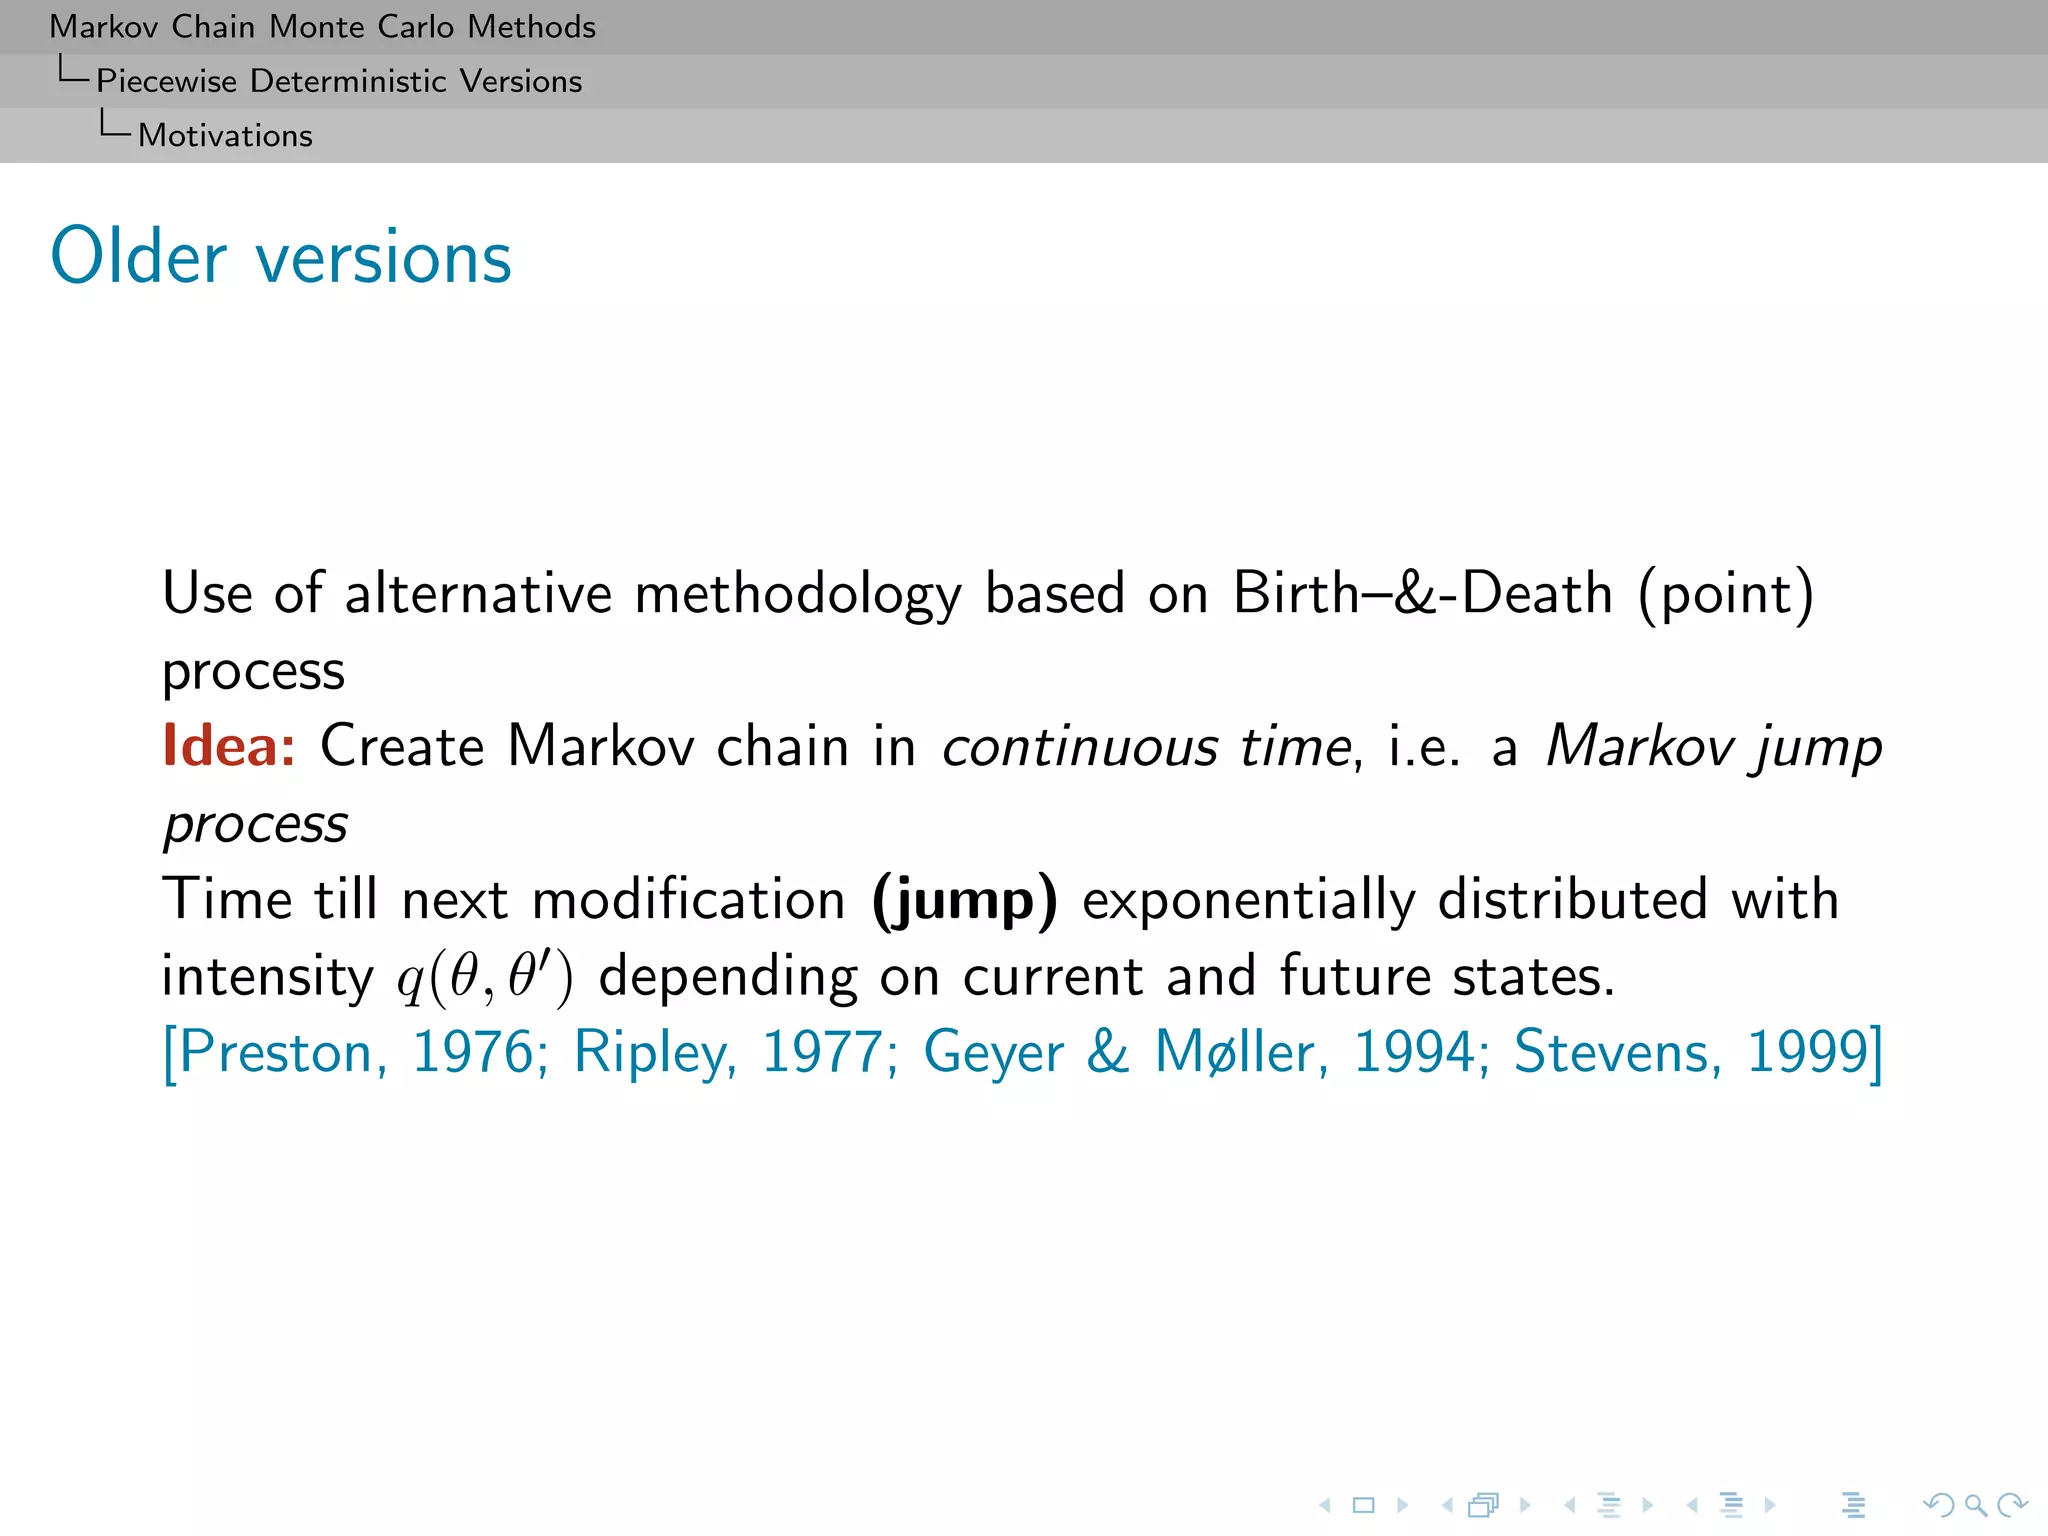Open Markov Chain Monte Carlo Methods header link

323,27
